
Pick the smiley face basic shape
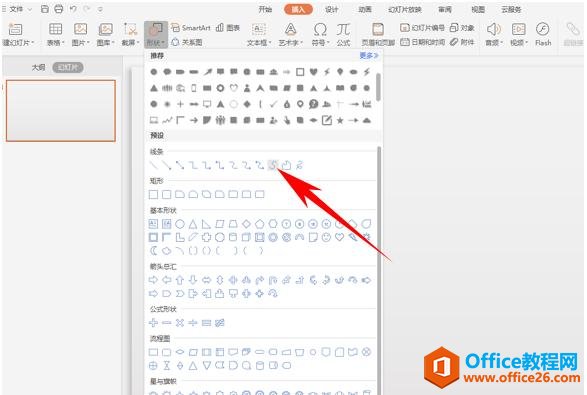click(x=326, y=237)
